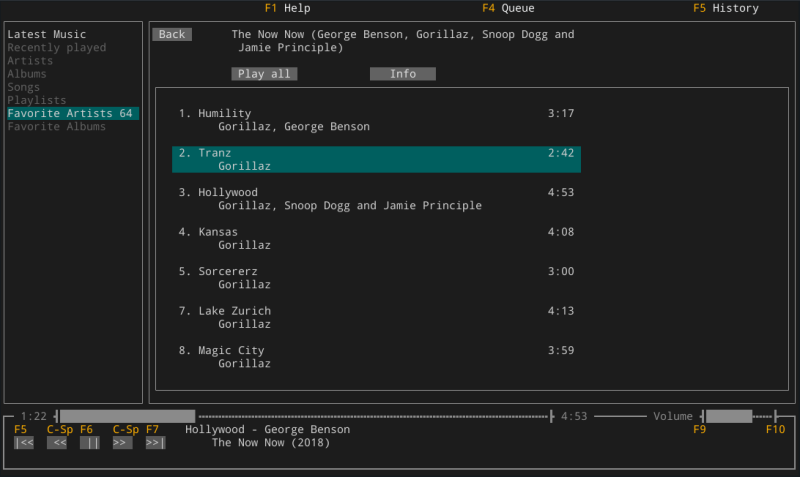The height and width of the screenshot is (477, 800).
Task: Play all tracks of the album
Action: tap(264, 74)
